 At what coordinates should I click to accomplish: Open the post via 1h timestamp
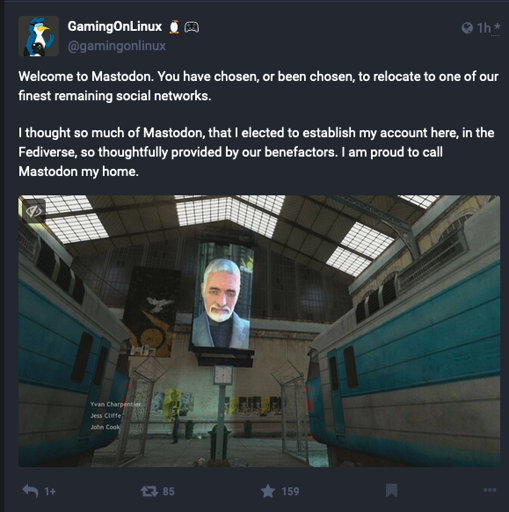pyautogui.click(x=484, y=28)
